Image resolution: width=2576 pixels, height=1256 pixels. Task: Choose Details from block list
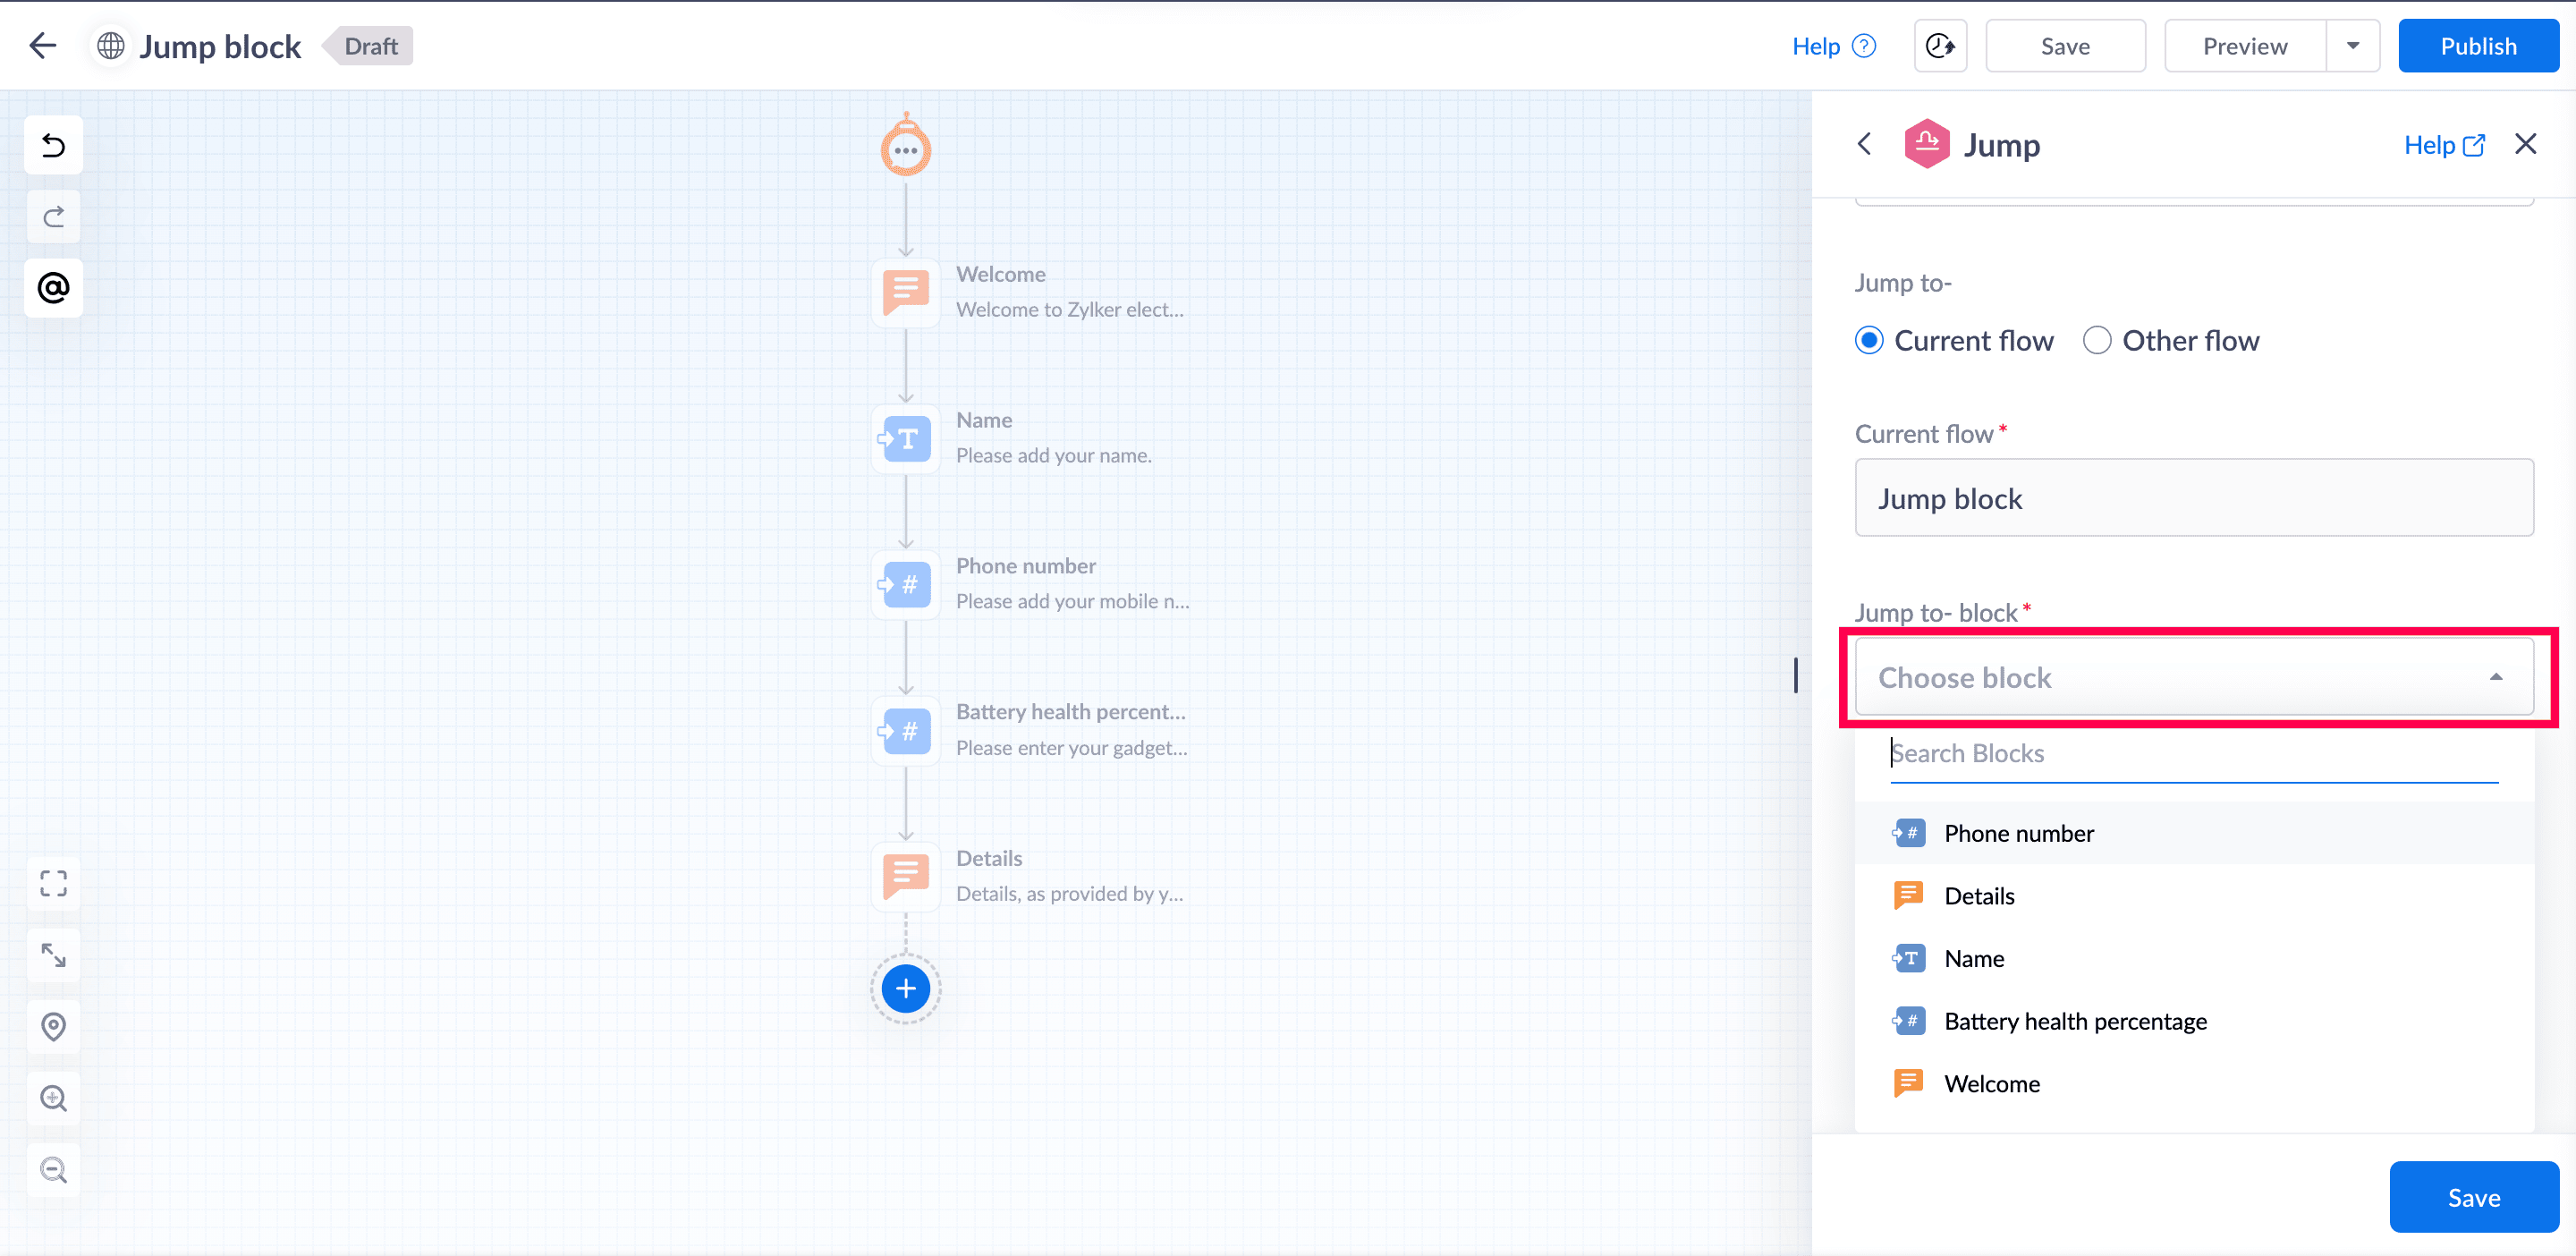2194,896
